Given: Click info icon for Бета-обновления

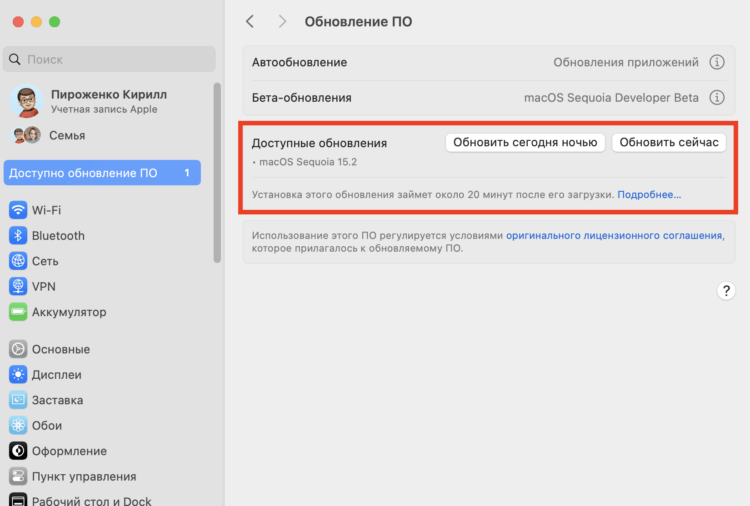Looking at the screenshot, I should [x=717, y=98].
